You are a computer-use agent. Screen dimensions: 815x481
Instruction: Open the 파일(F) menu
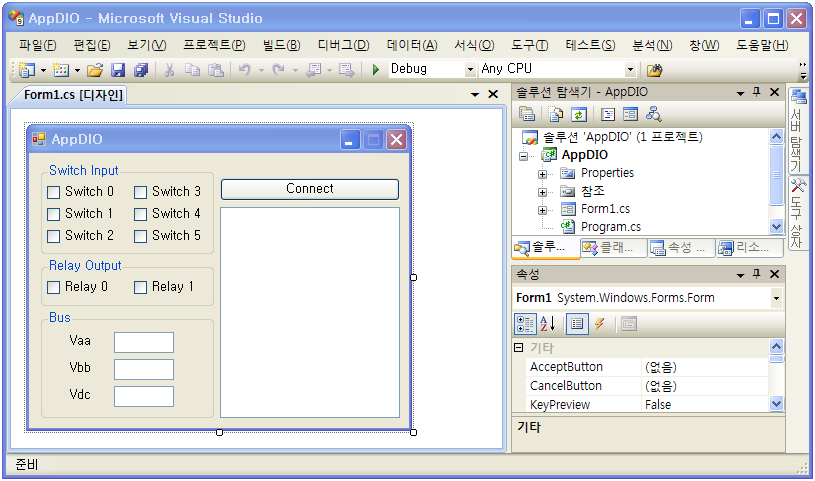37,45
